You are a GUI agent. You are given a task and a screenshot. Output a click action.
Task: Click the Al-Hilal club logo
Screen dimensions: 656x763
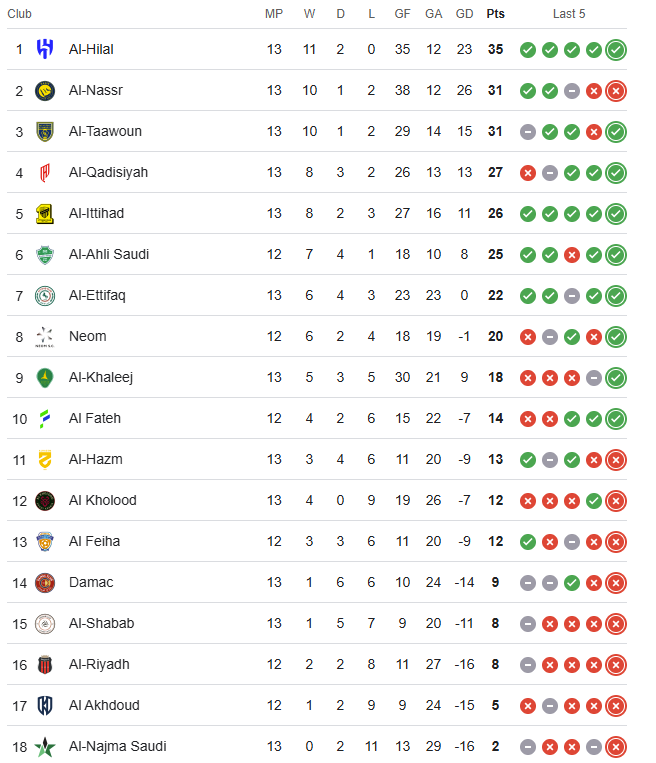click(45, 49)
